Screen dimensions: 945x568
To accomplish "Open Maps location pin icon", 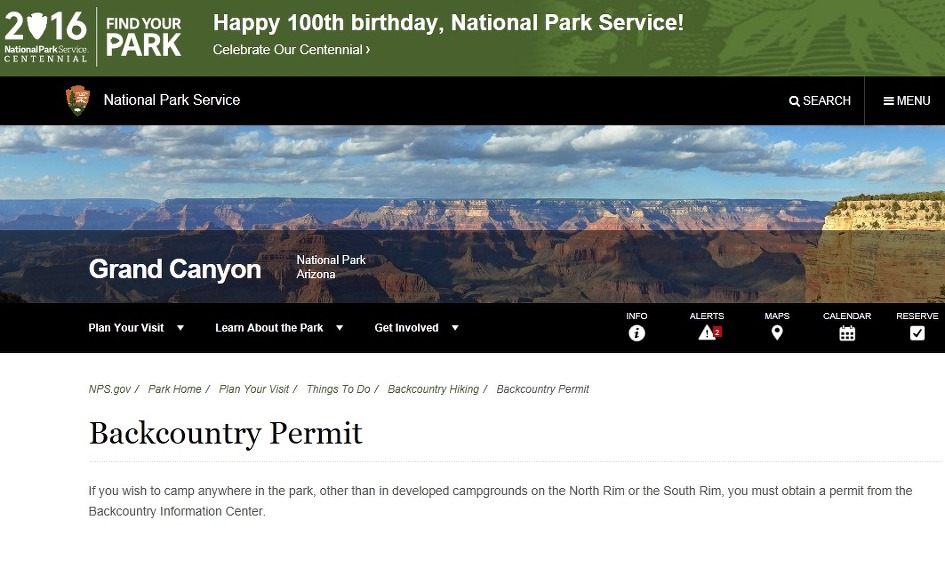I will (777, 333).
